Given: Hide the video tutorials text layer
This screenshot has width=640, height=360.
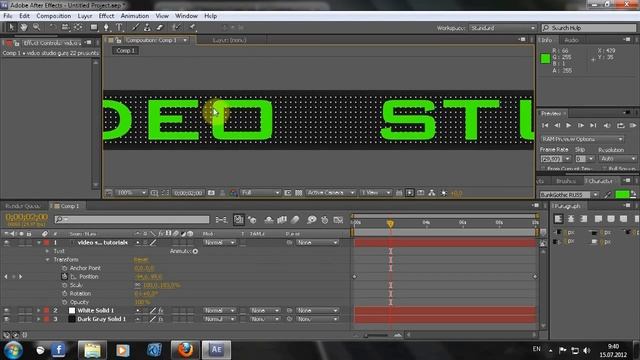Looking at the screenshot, I should [x=6, y=242].
